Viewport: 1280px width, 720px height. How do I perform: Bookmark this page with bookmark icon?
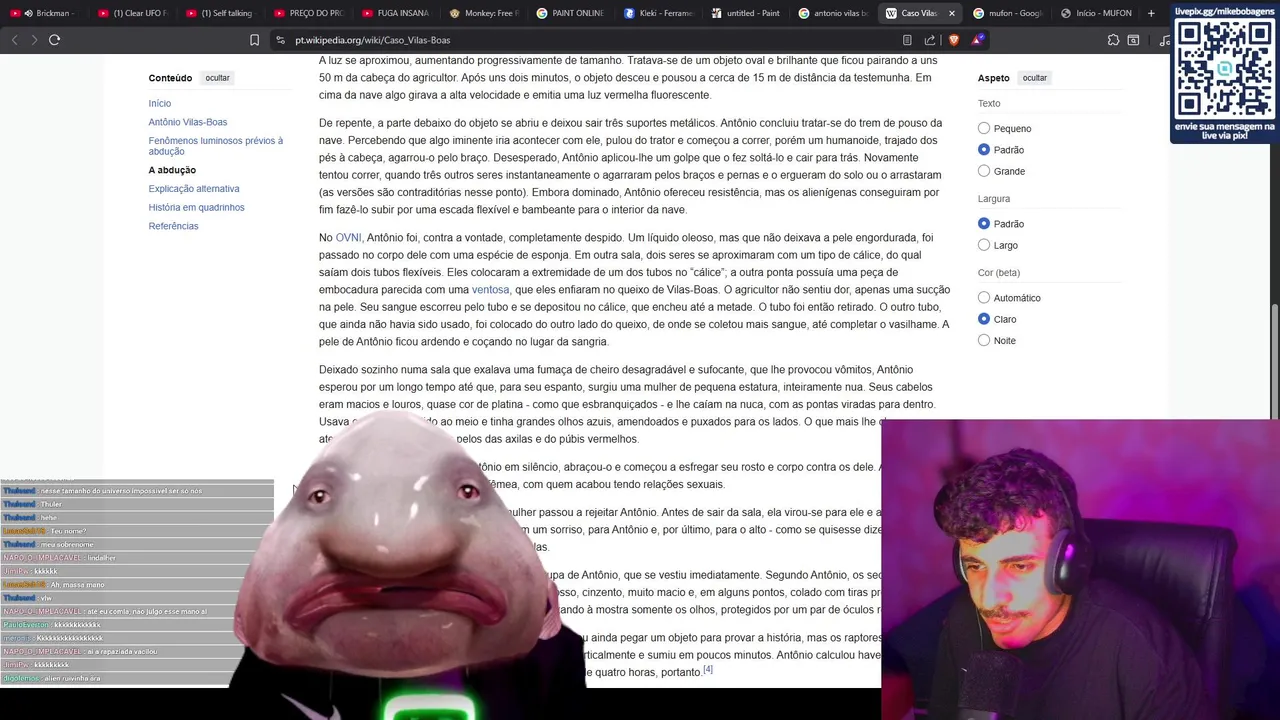[254, 40]
